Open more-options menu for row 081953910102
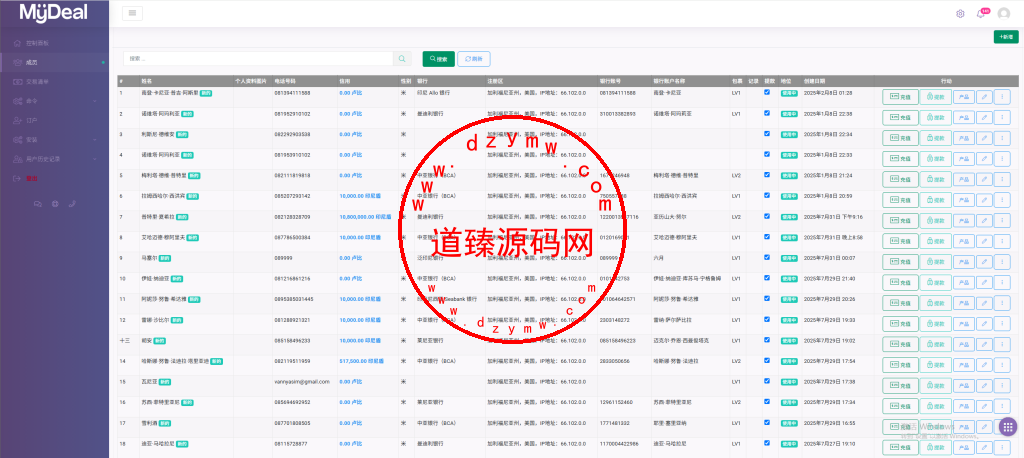Viewport: 1024px width, 458px height. pos(1002,159)
